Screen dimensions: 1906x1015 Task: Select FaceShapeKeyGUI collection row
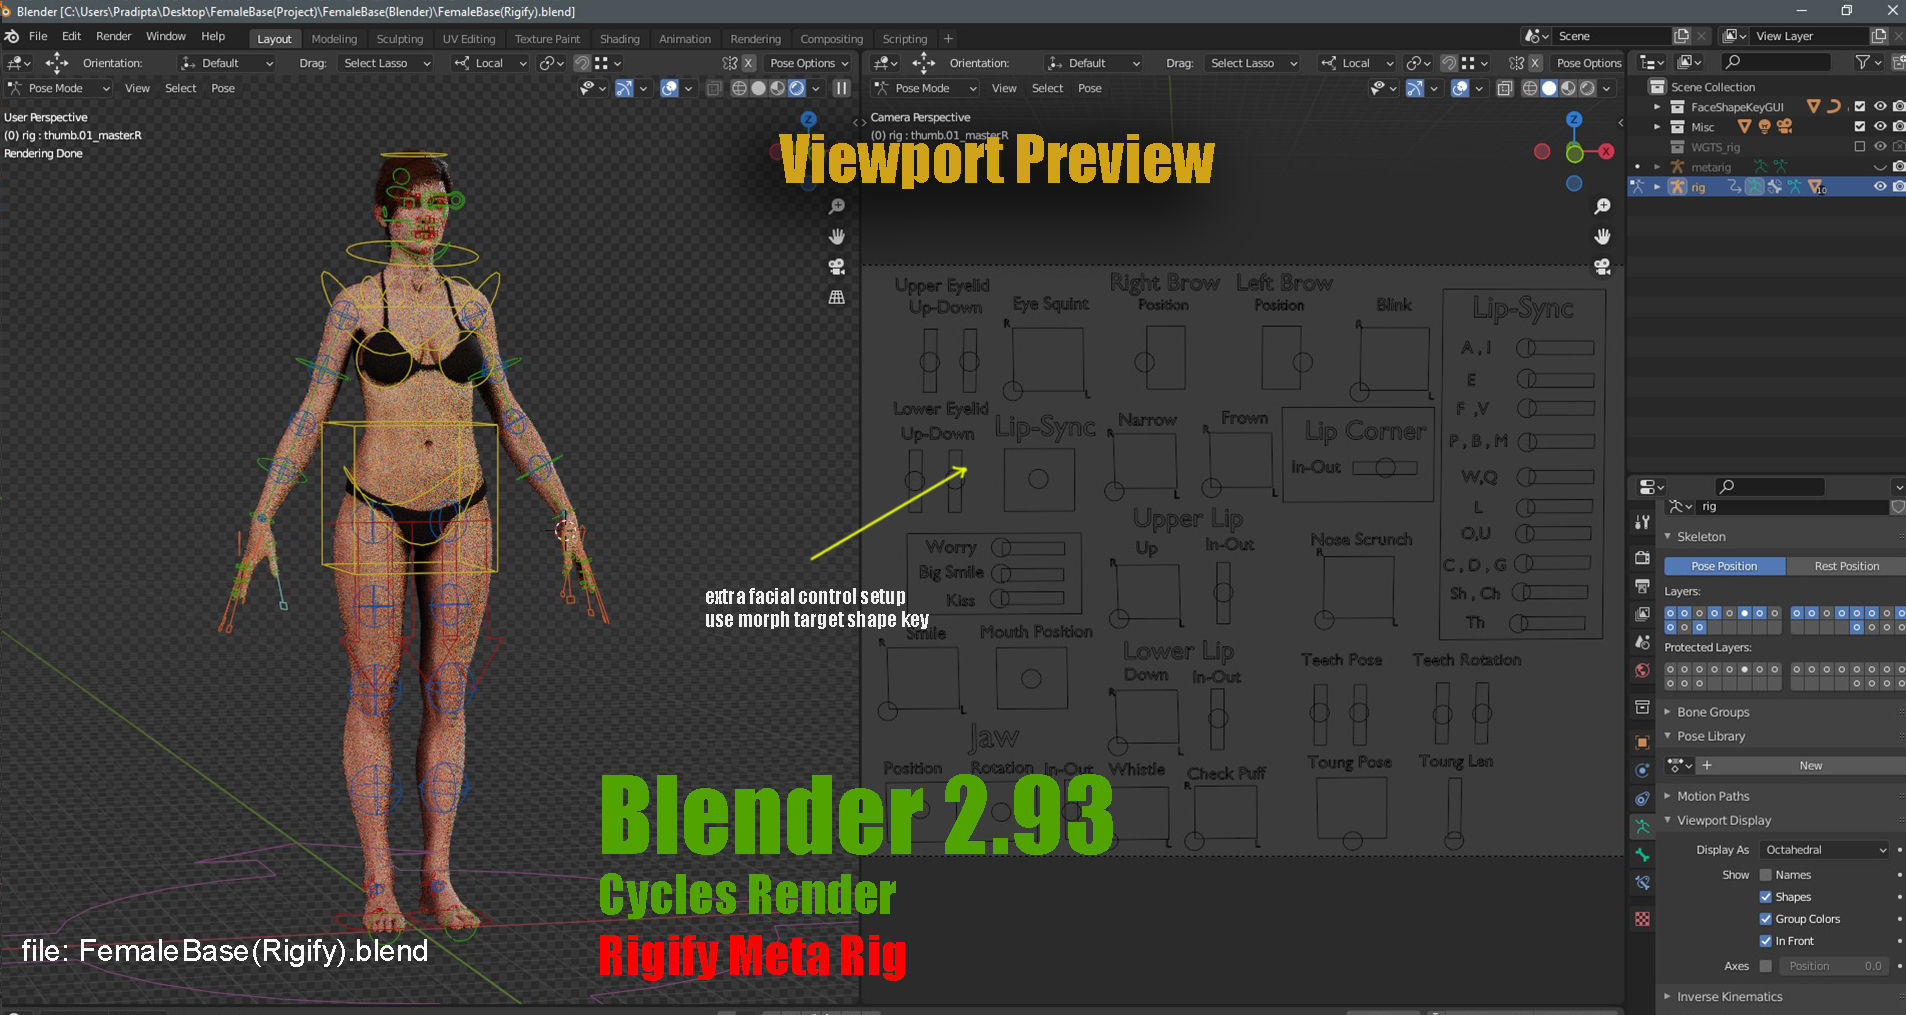[1737, 107]
